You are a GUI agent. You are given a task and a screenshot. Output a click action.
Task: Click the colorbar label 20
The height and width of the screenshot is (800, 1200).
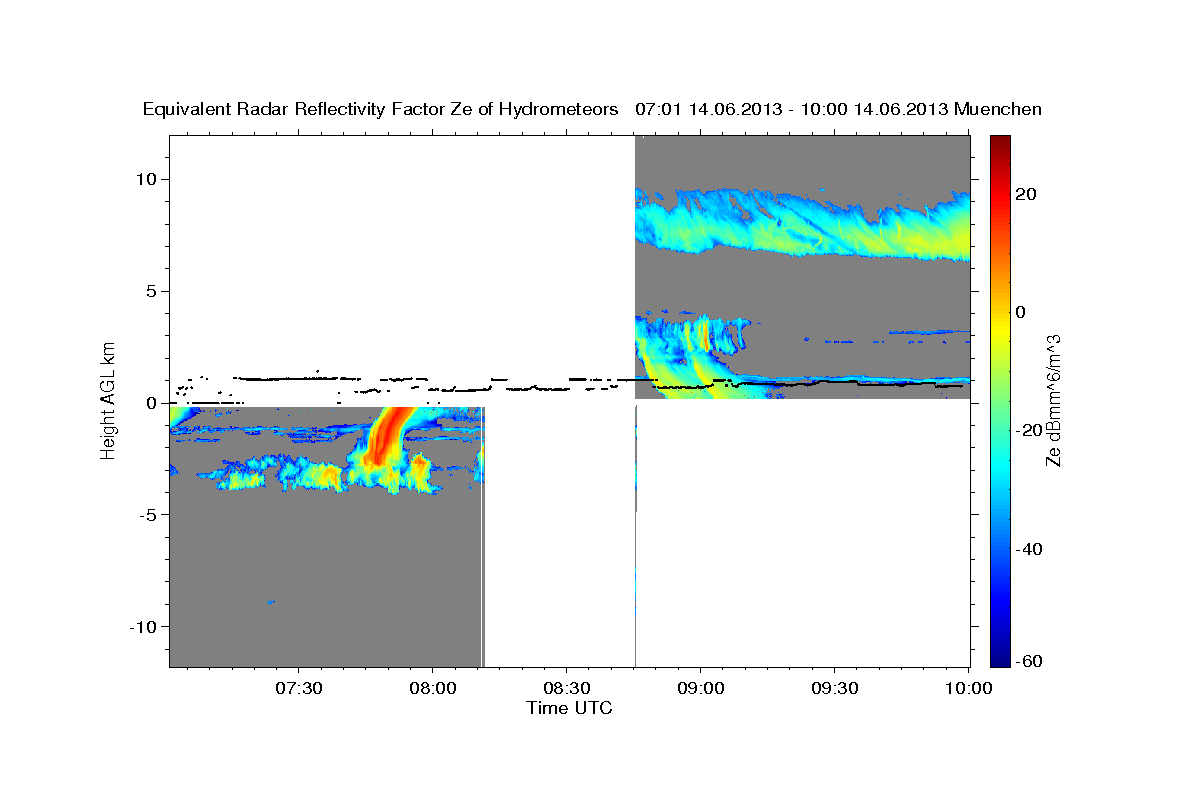click(1028, 194)
